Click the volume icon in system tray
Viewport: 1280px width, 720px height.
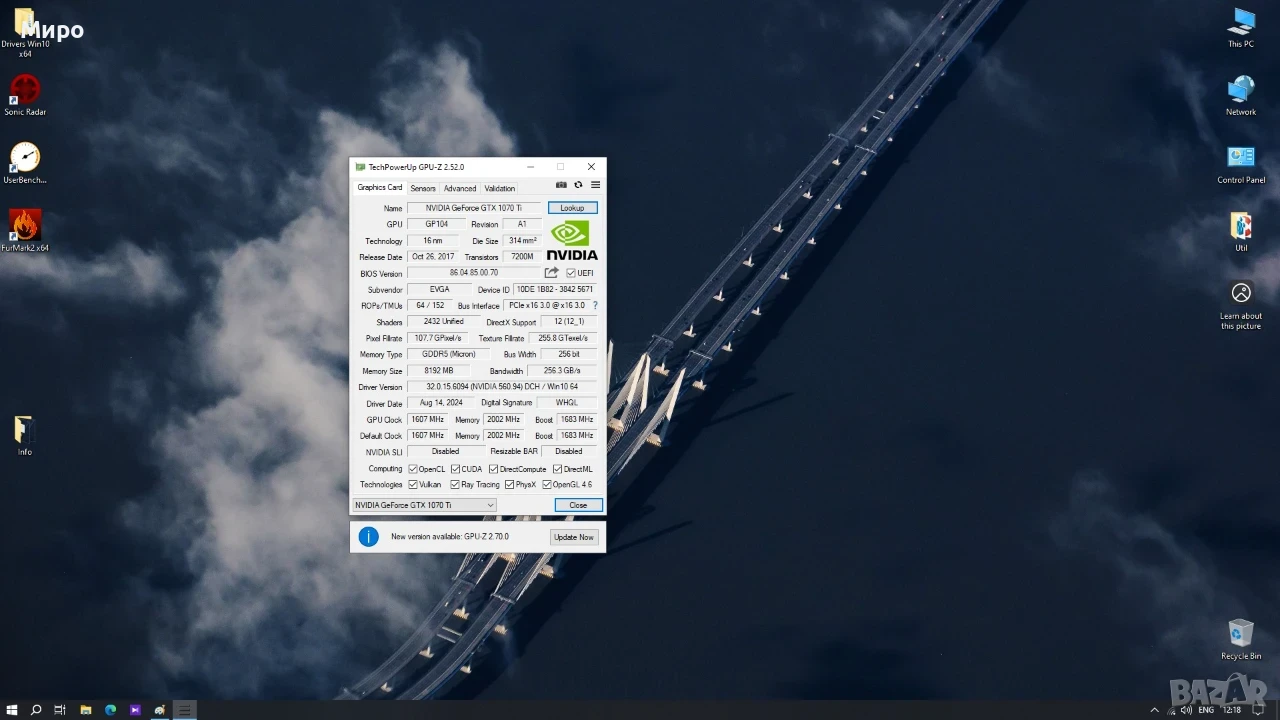click(1186, 710)
